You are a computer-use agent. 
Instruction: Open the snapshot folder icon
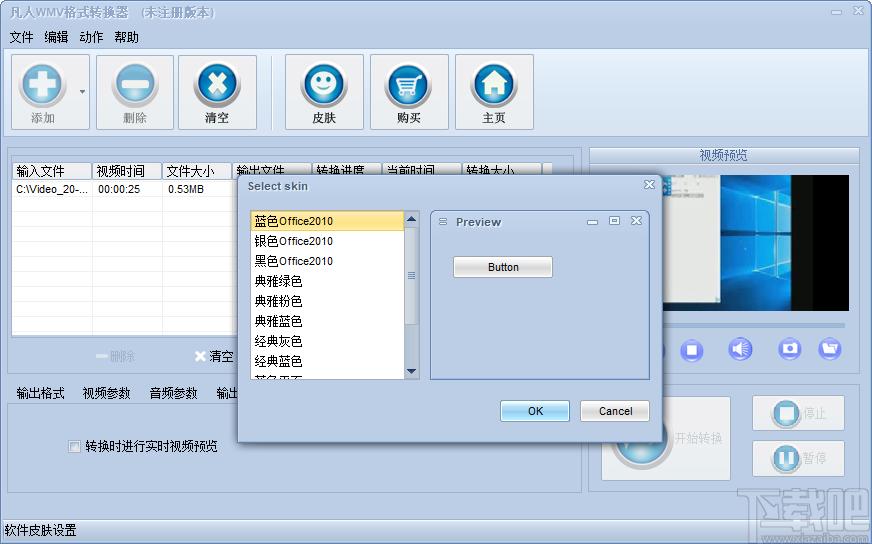[829, 349]
